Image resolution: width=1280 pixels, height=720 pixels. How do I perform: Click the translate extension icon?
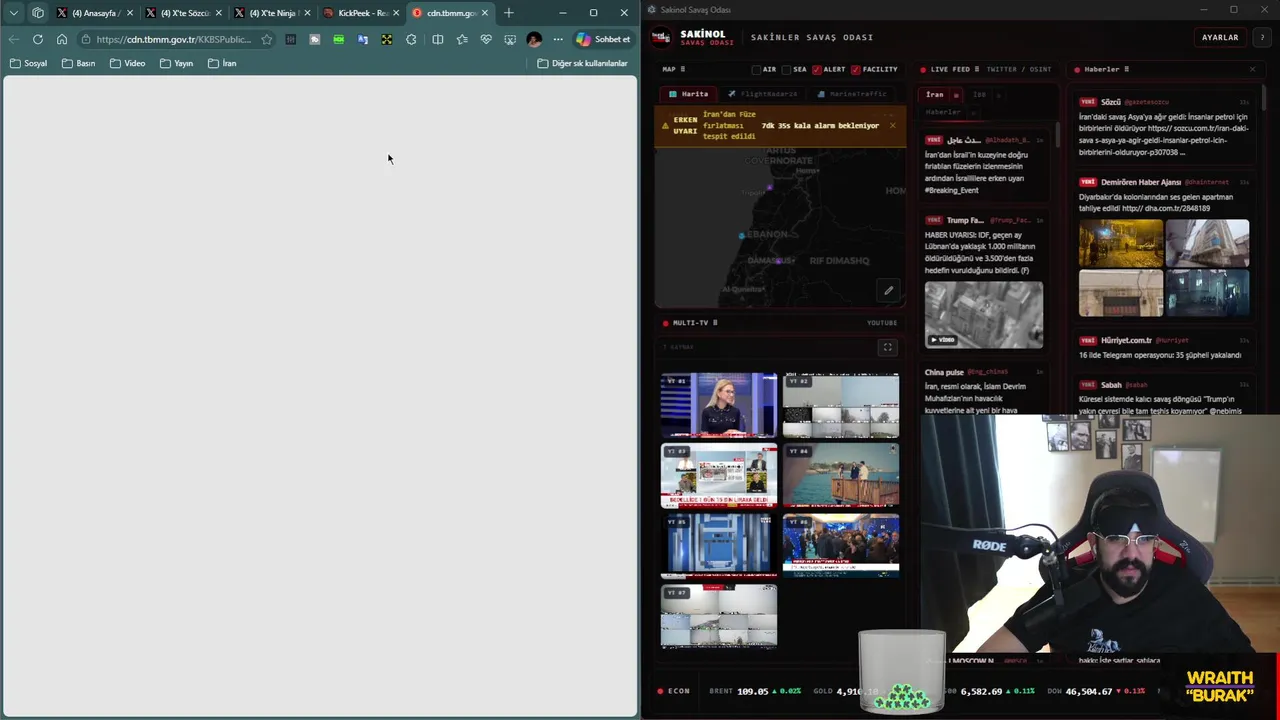pos(363,39)
